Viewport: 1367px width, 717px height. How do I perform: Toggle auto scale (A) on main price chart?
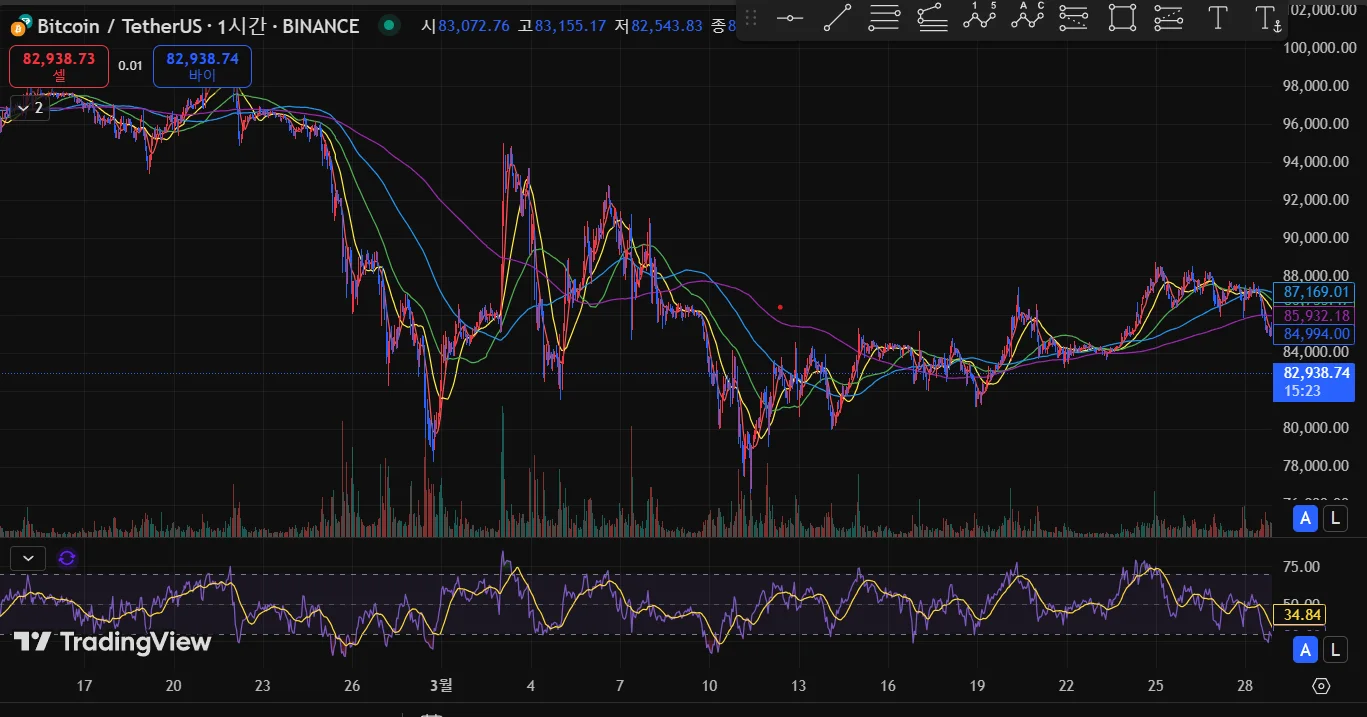coord(1304,518)
